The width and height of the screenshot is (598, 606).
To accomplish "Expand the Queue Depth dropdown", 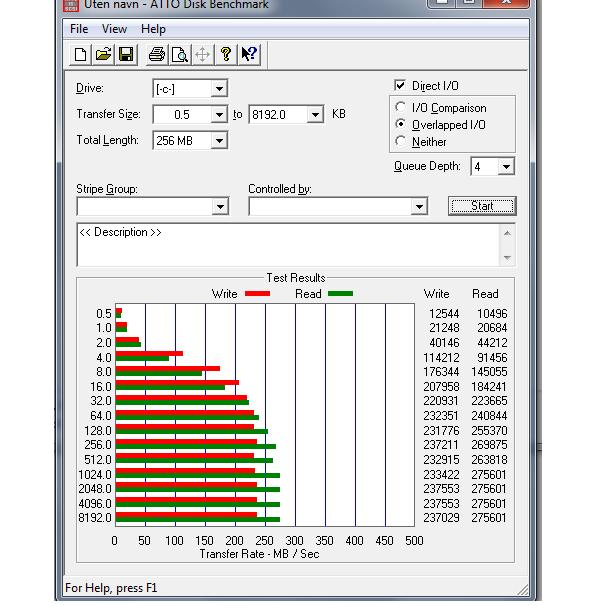I will coord(506,167).
